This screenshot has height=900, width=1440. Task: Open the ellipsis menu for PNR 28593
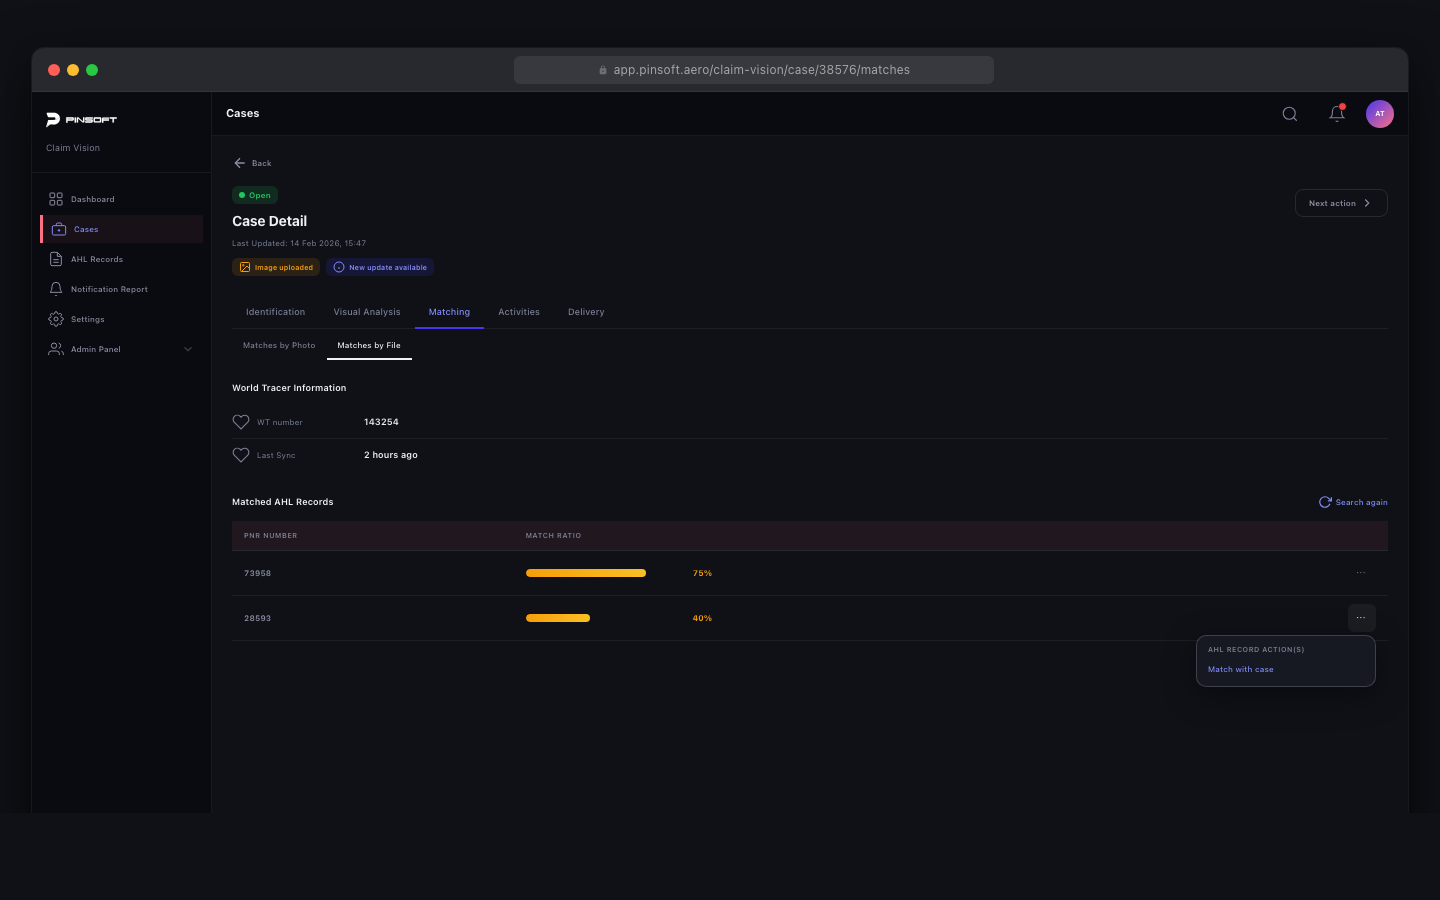pyautogui.click(x=1360, y=617)
